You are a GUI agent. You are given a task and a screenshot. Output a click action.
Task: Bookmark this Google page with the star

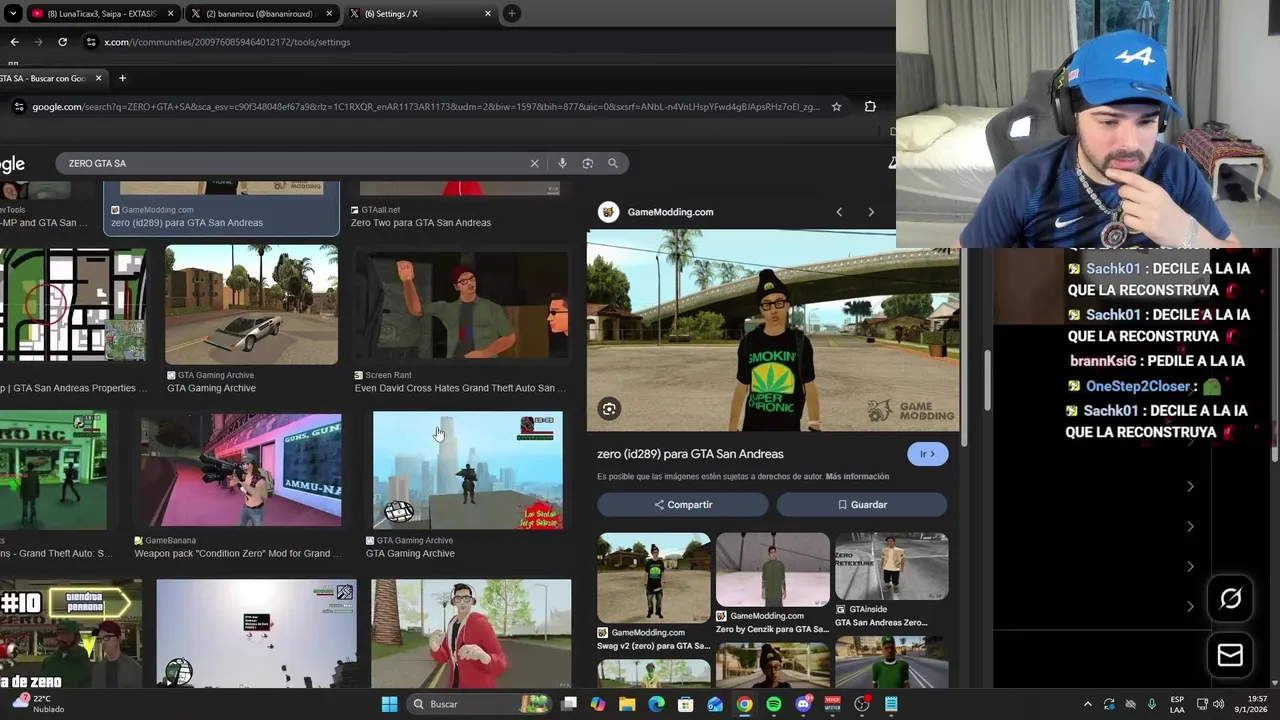(x=837, y=107)
